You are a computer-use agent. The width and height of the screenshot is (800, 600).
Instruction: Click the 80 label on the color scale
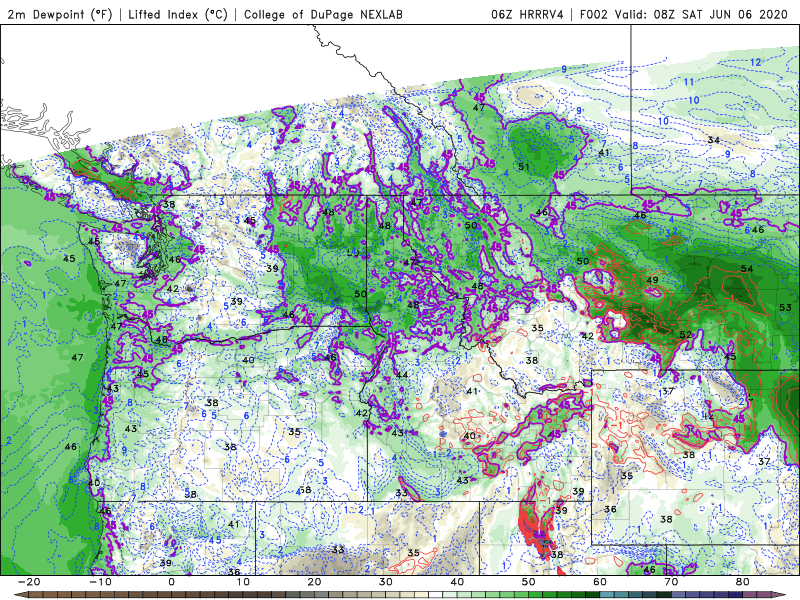tap(743, 582)
